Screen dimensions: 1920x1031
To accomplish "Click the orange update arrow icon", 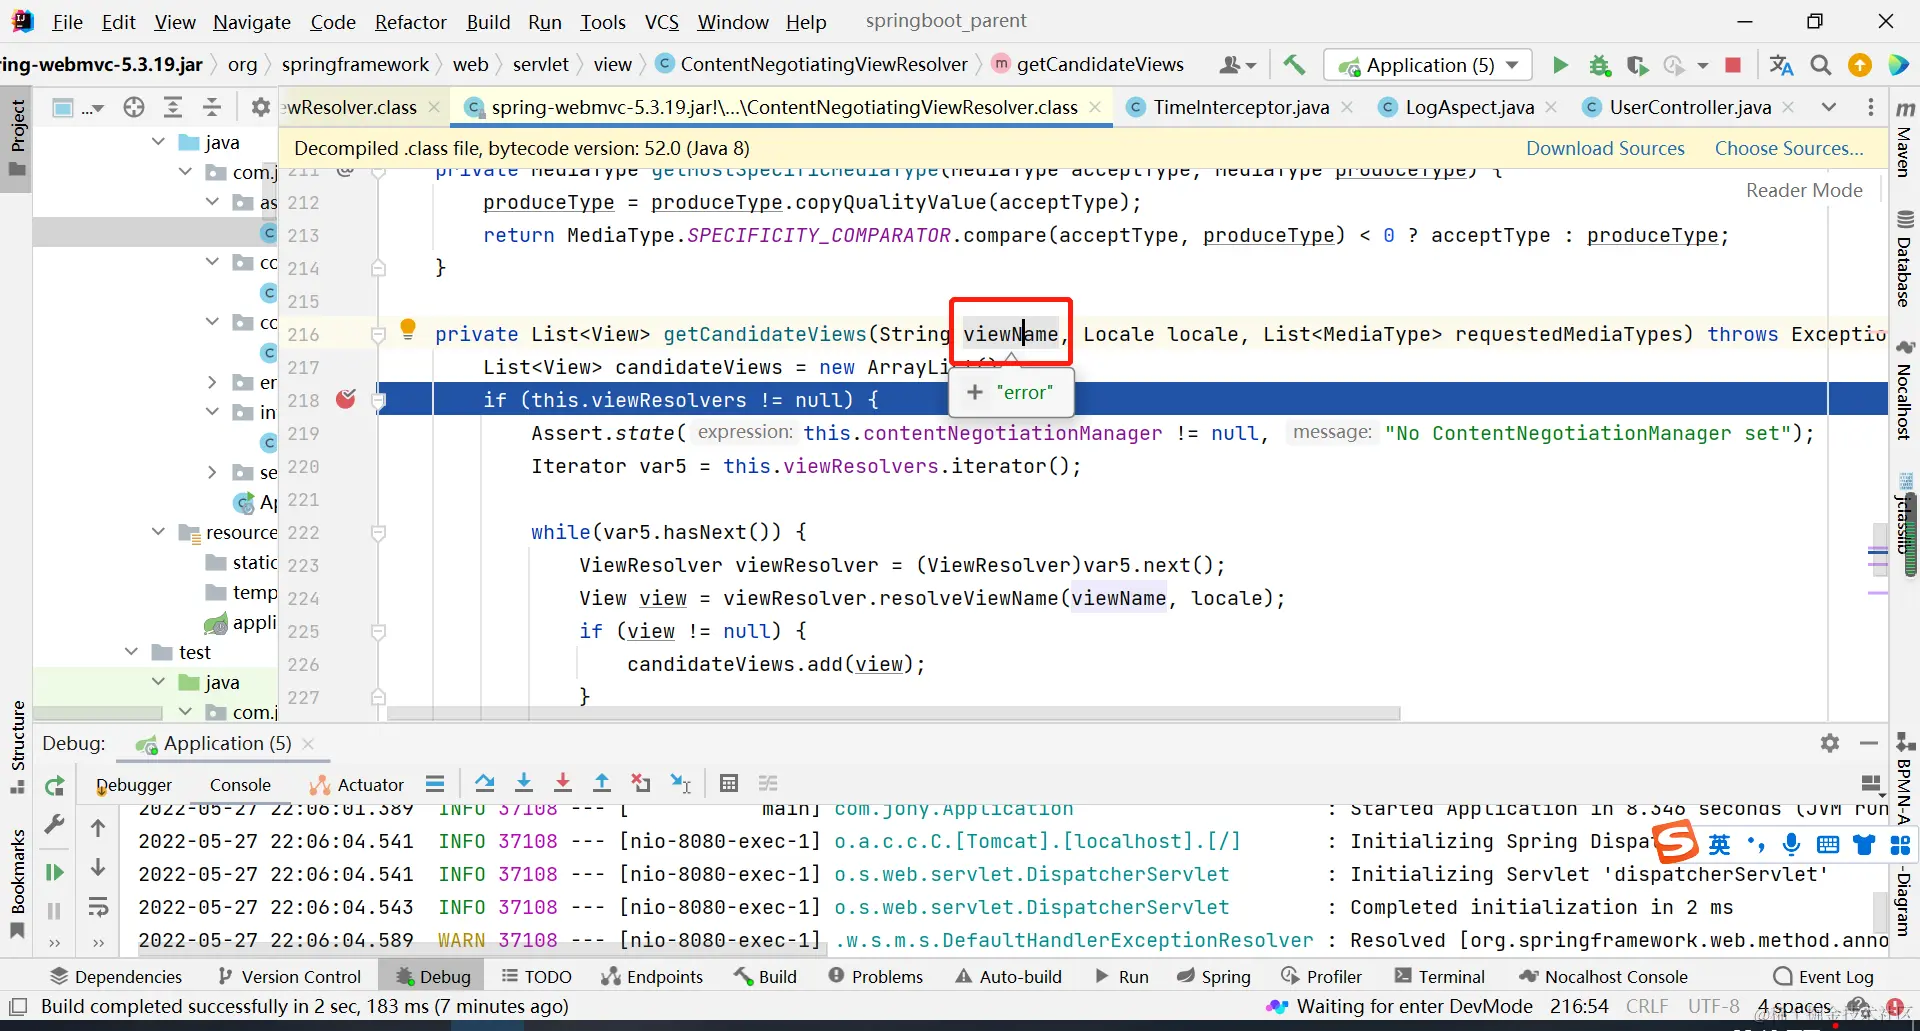I will coord(1860,65).
